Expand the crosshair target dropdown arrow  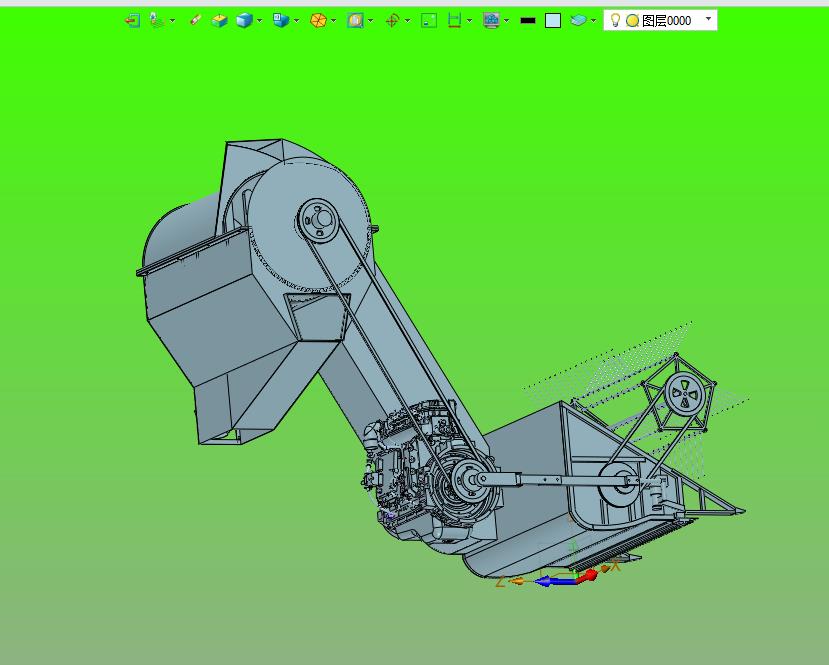click(408, 21)
